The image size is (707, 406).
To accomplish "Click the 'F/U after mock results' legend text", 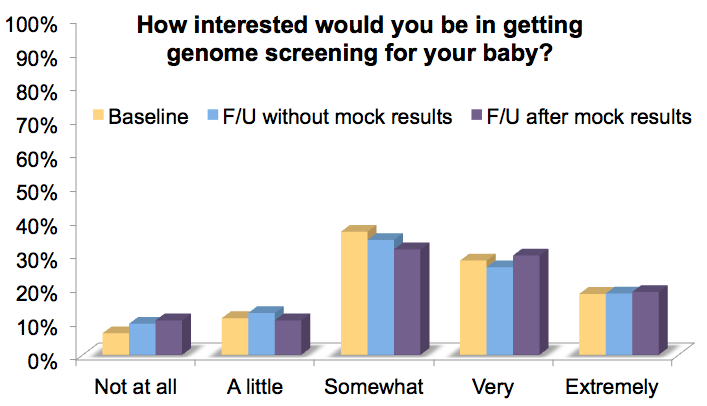I will 589,117.
